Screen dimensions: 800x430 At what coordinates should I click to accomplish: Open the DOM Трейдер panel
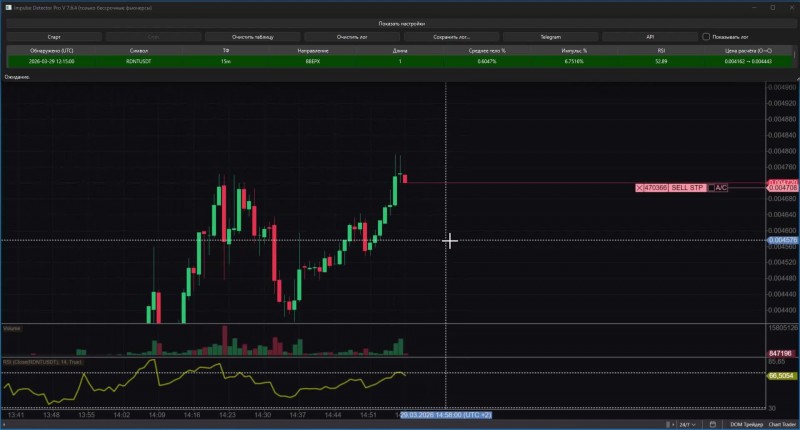coord(746,424)
